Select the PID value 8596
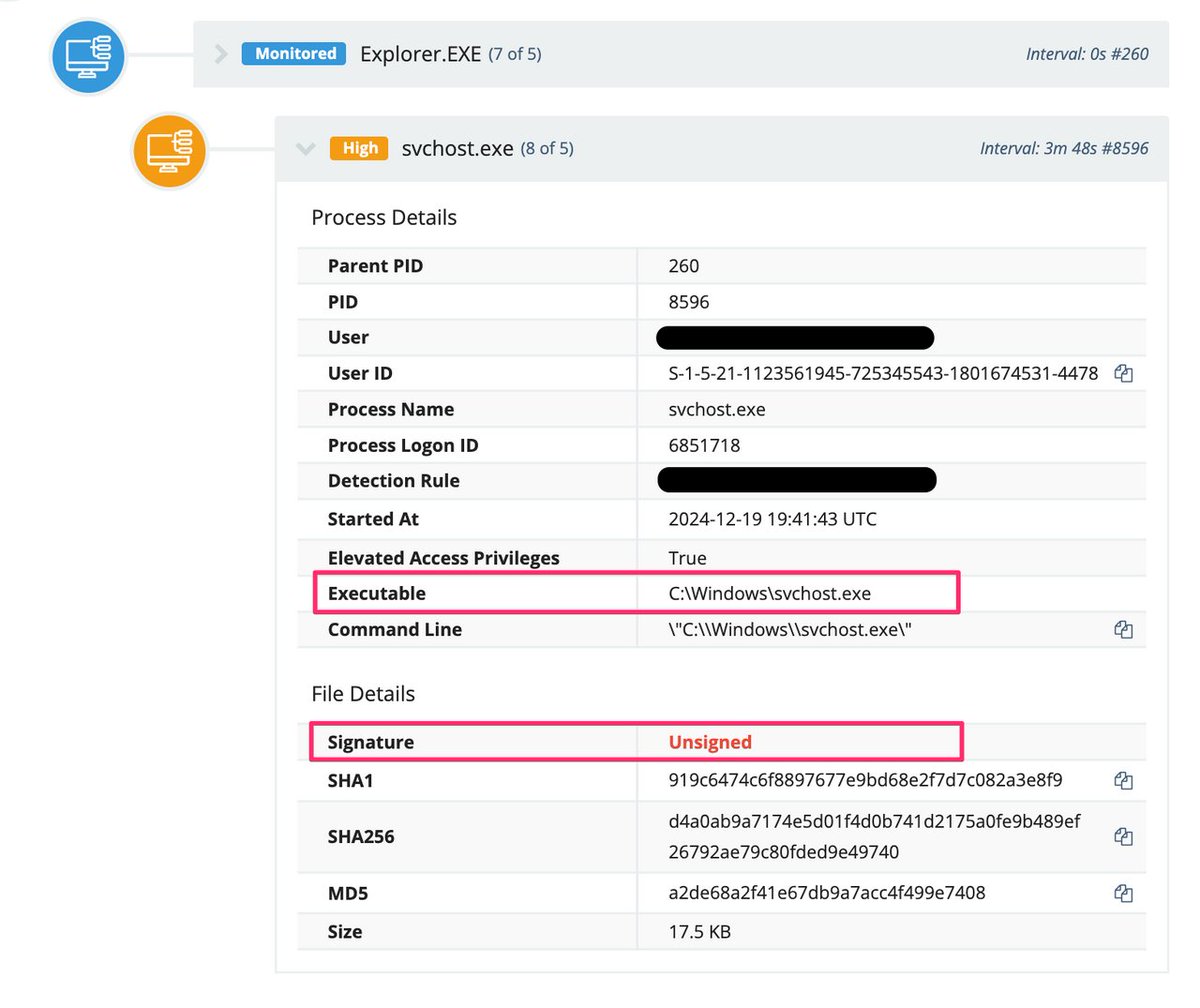Screen dimensions: 1200x1008 689,302
